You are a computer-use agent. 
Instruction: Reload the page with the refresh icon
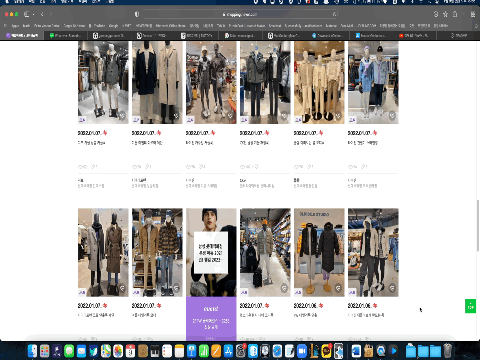click(x=334, y=14)
